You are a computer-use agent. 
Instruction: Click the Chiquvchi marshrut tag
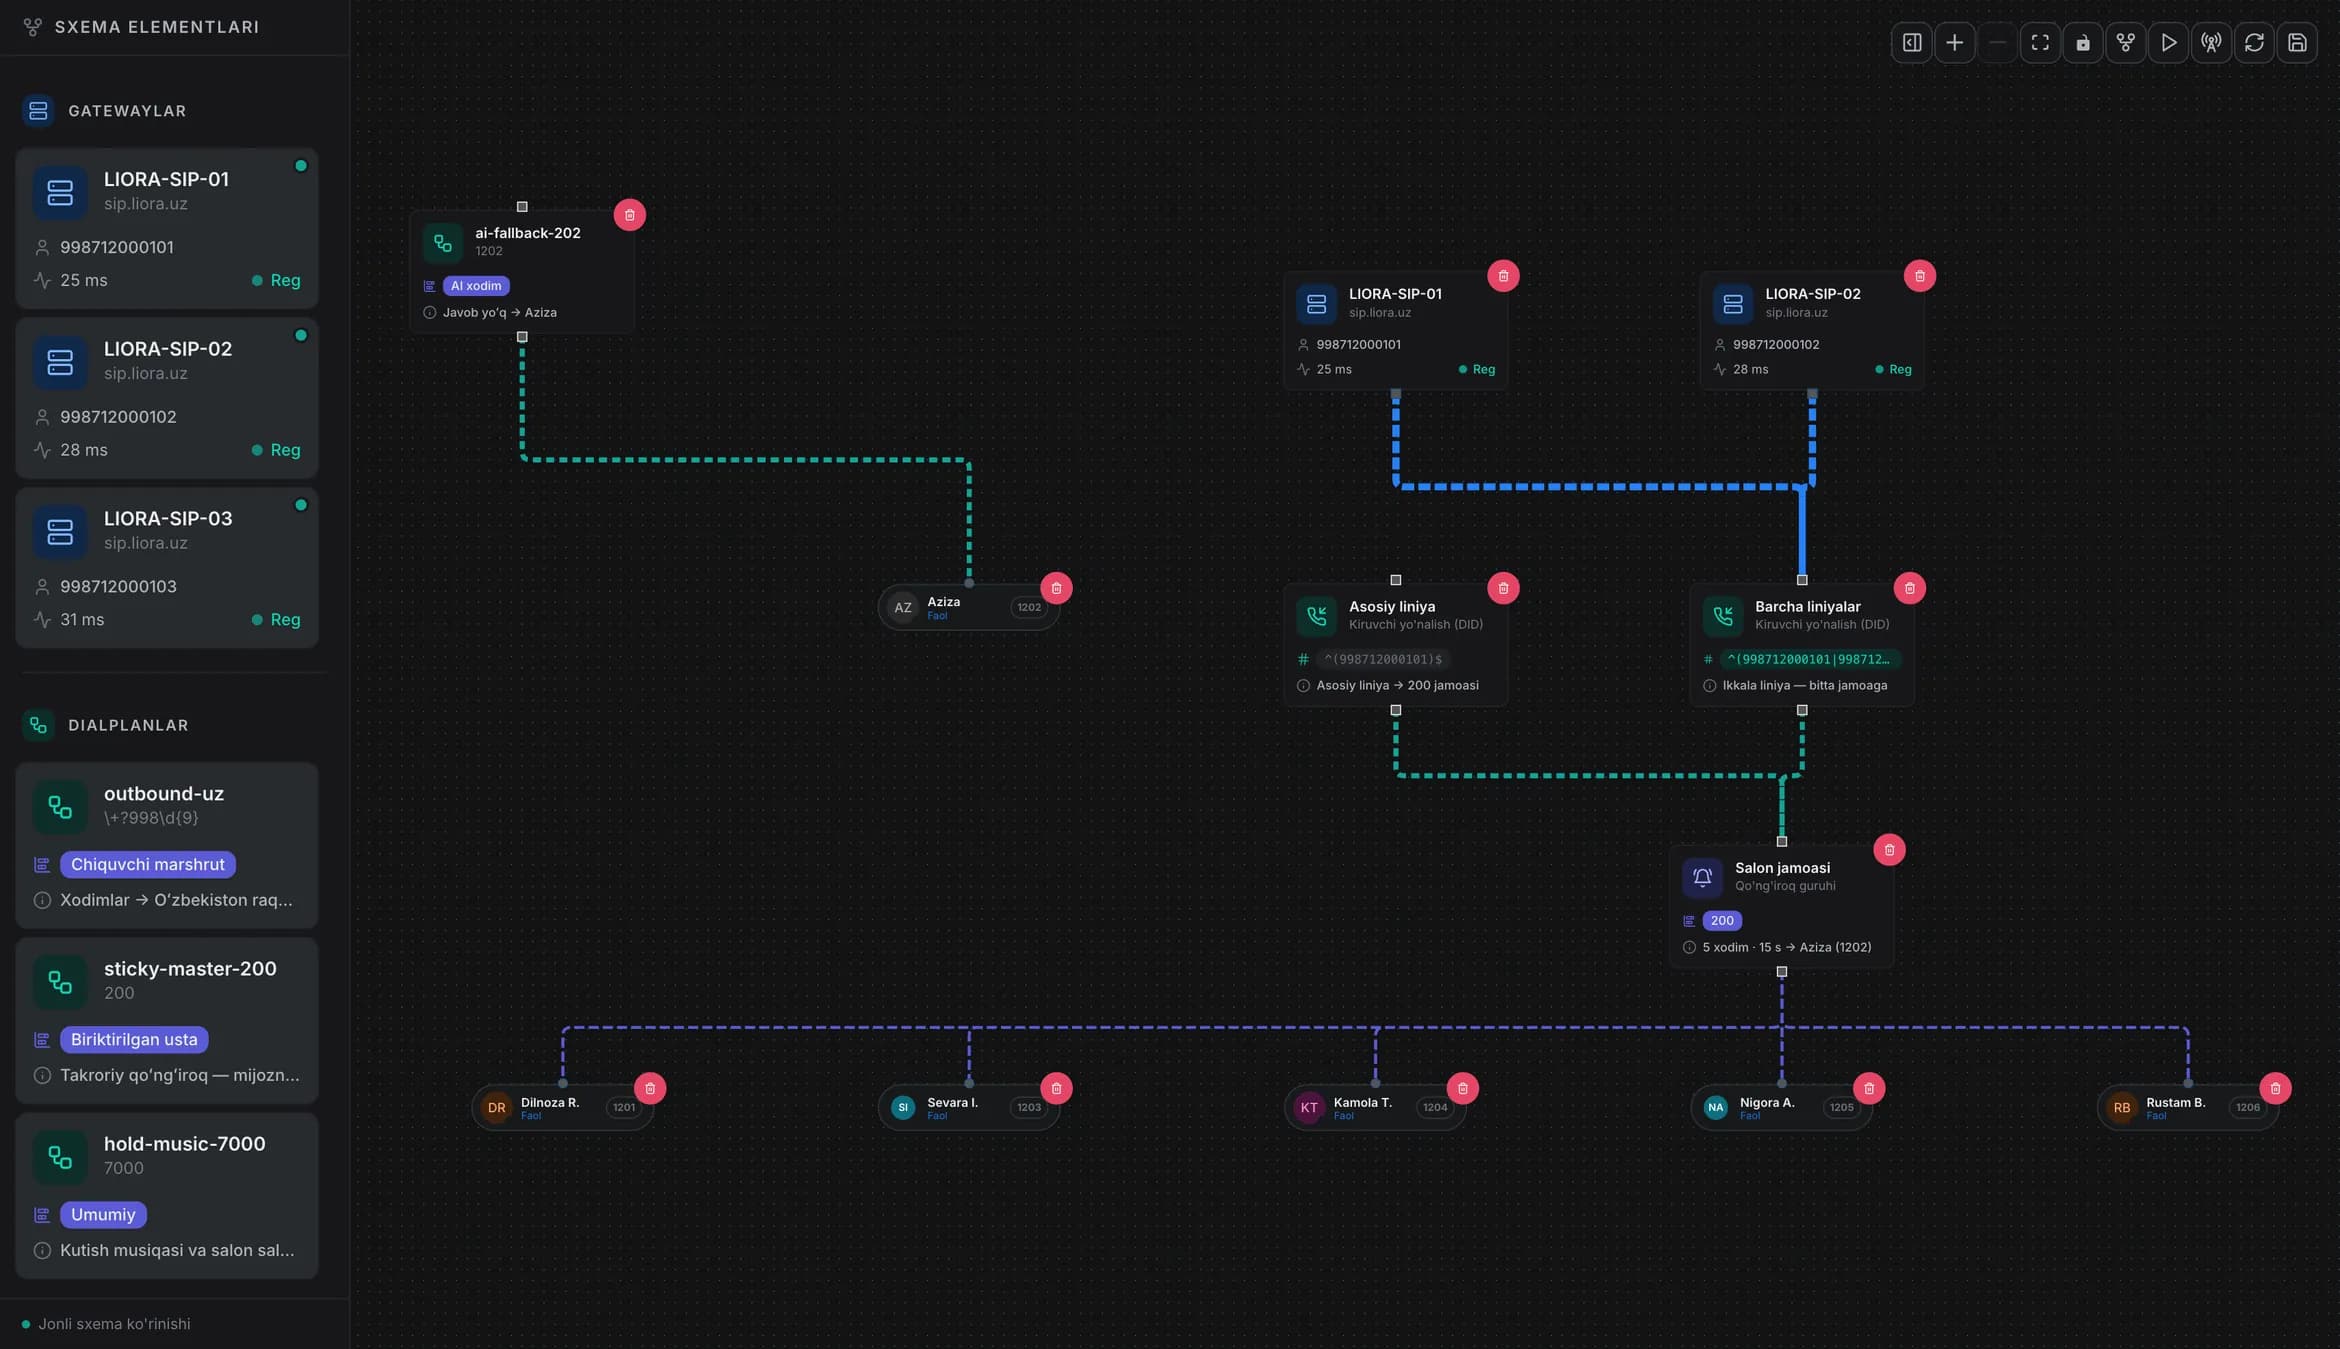(x=148, y=864)
